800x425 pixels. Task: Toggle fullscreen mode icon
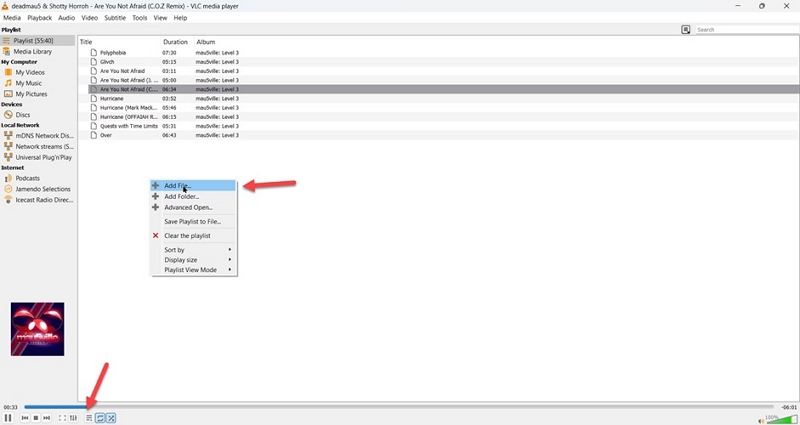pos(62,418)
